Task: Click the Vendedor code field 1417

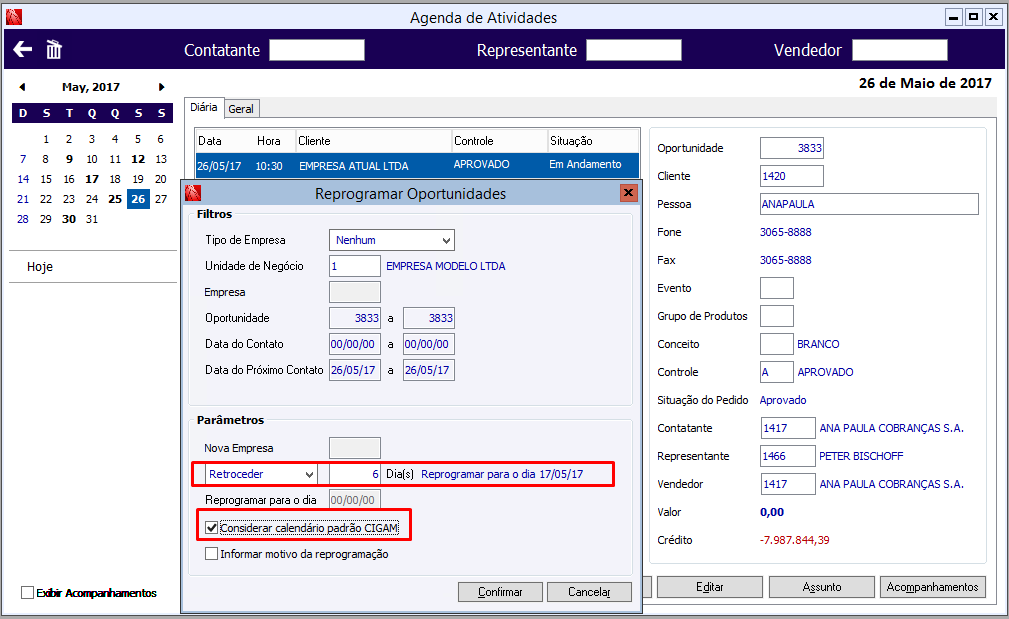Action: click(x=788, y=484)
